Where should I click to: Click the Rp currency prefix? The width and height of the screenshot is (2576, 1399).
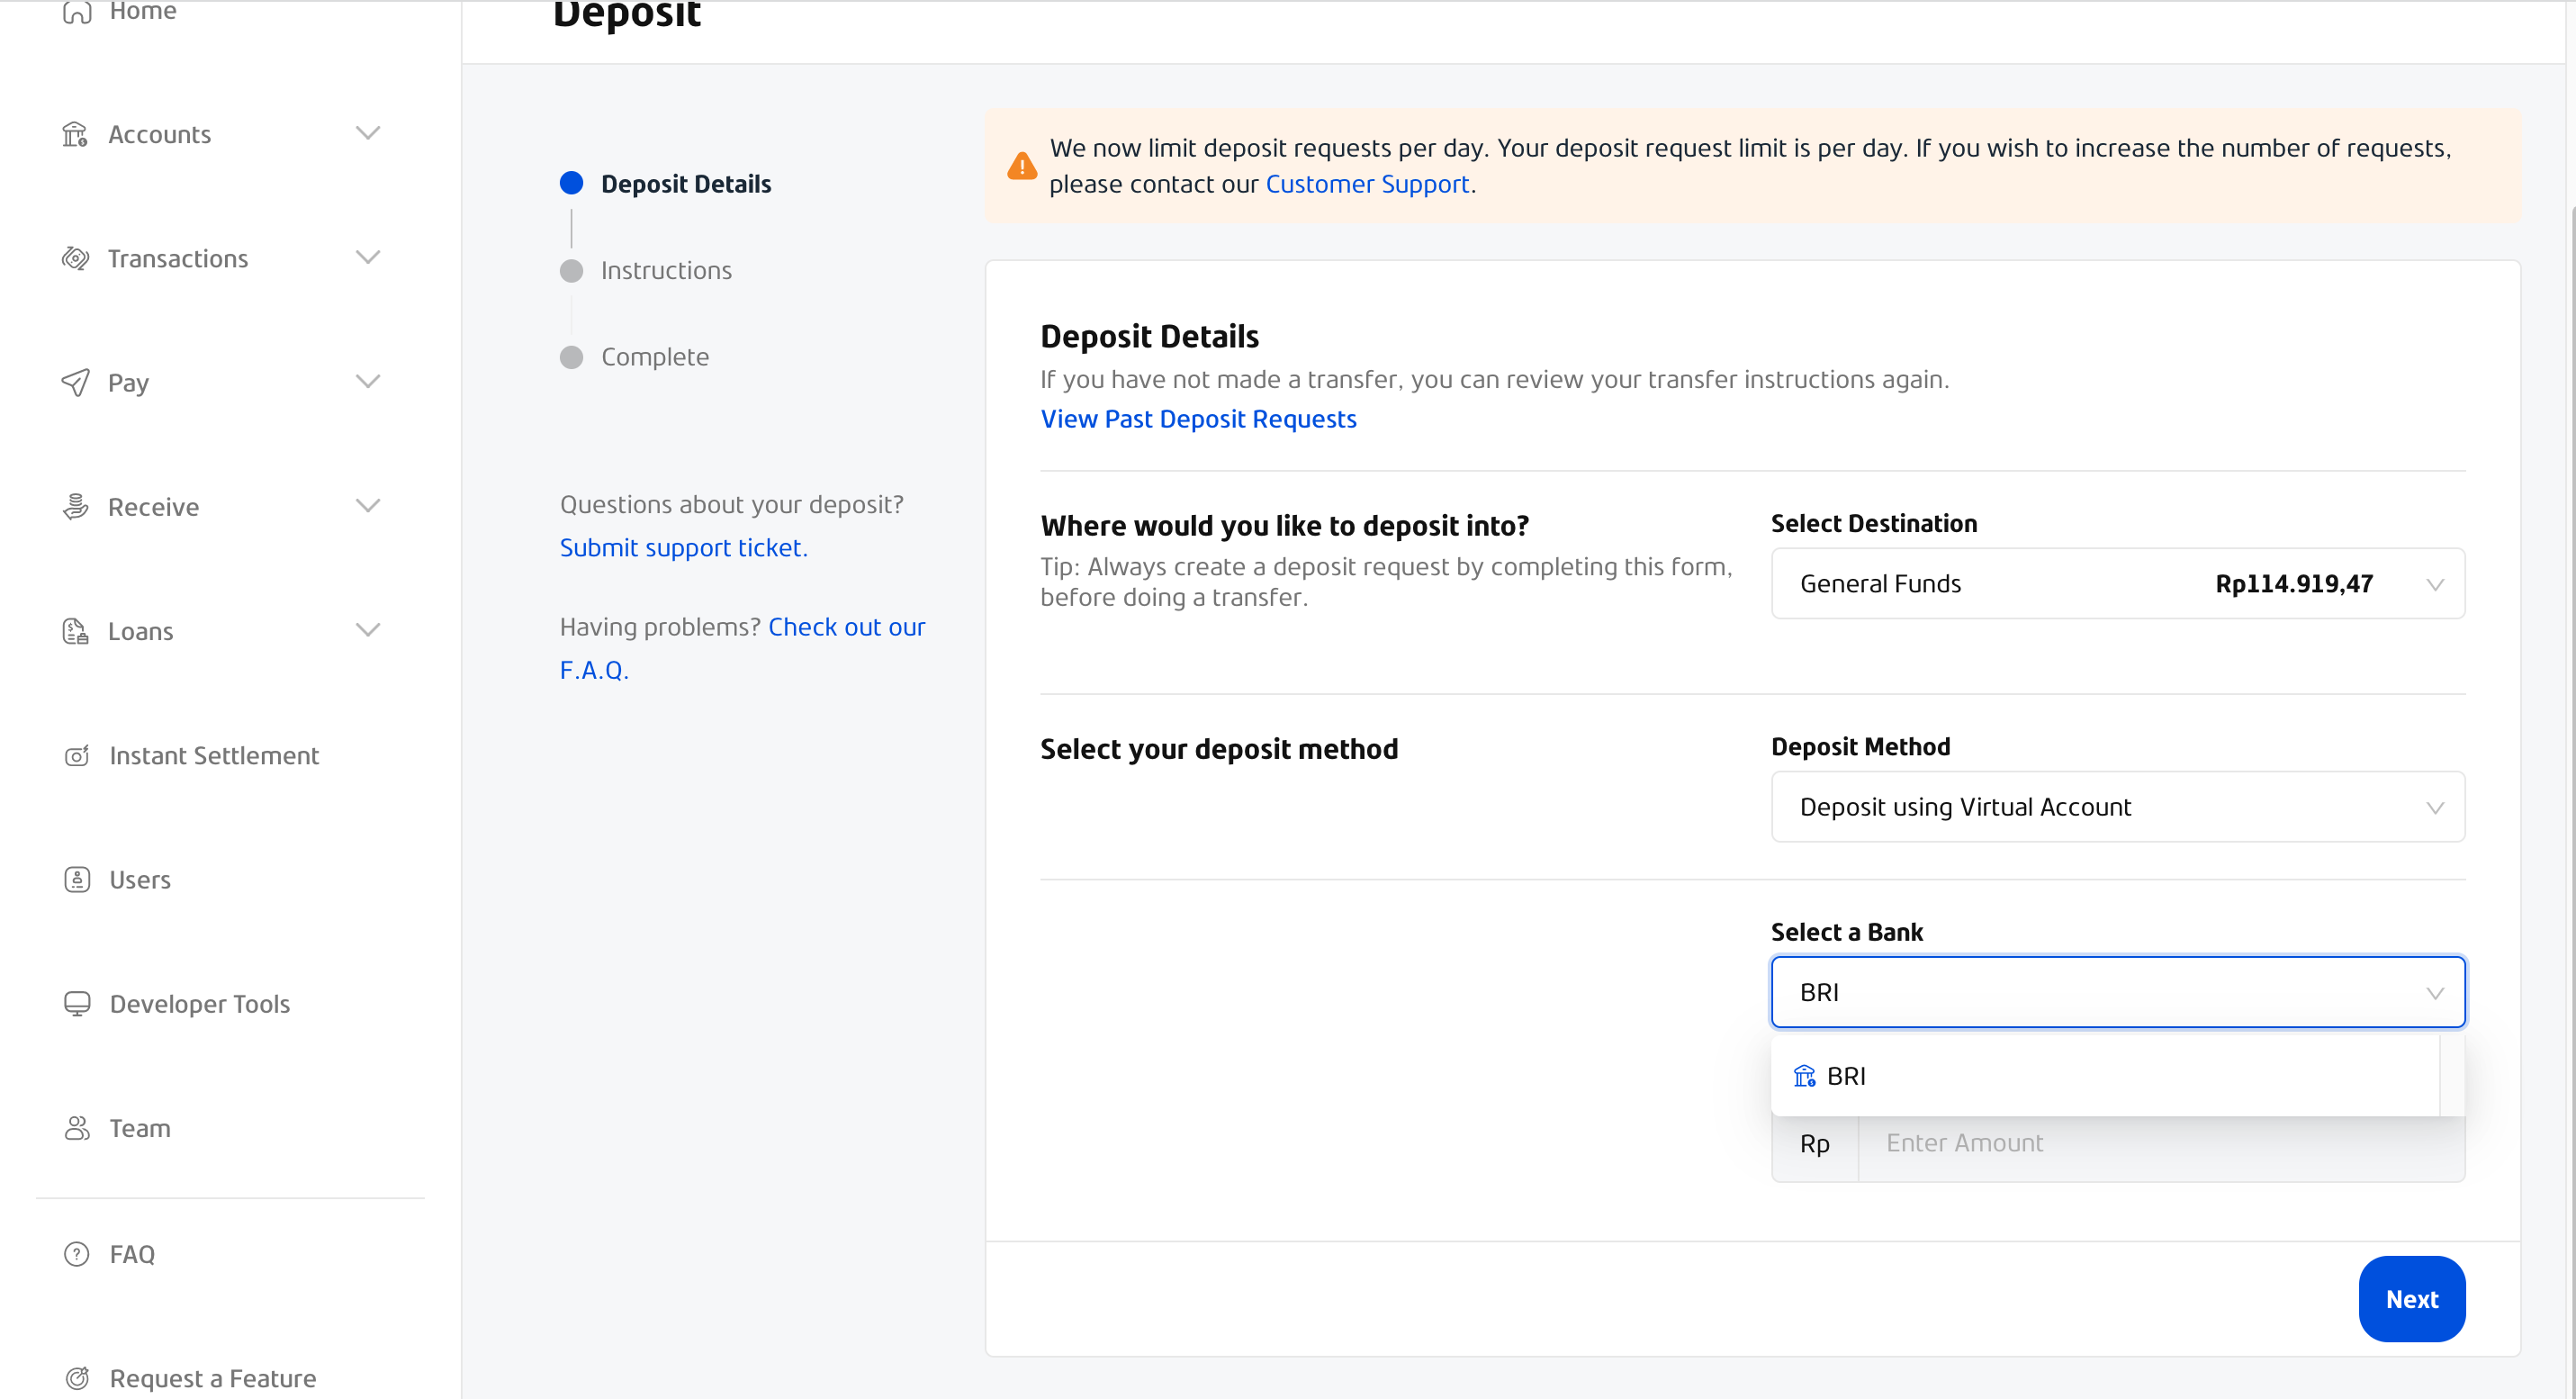(x=1815, y=1143)
